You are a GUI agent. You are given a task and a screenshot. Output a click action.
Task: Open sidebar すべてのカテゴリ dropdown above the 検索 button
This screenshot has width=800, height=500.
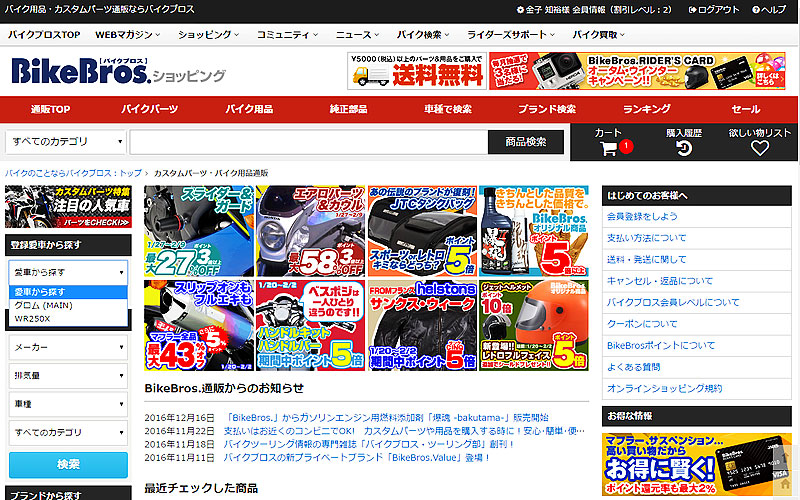tap(68, 433)
